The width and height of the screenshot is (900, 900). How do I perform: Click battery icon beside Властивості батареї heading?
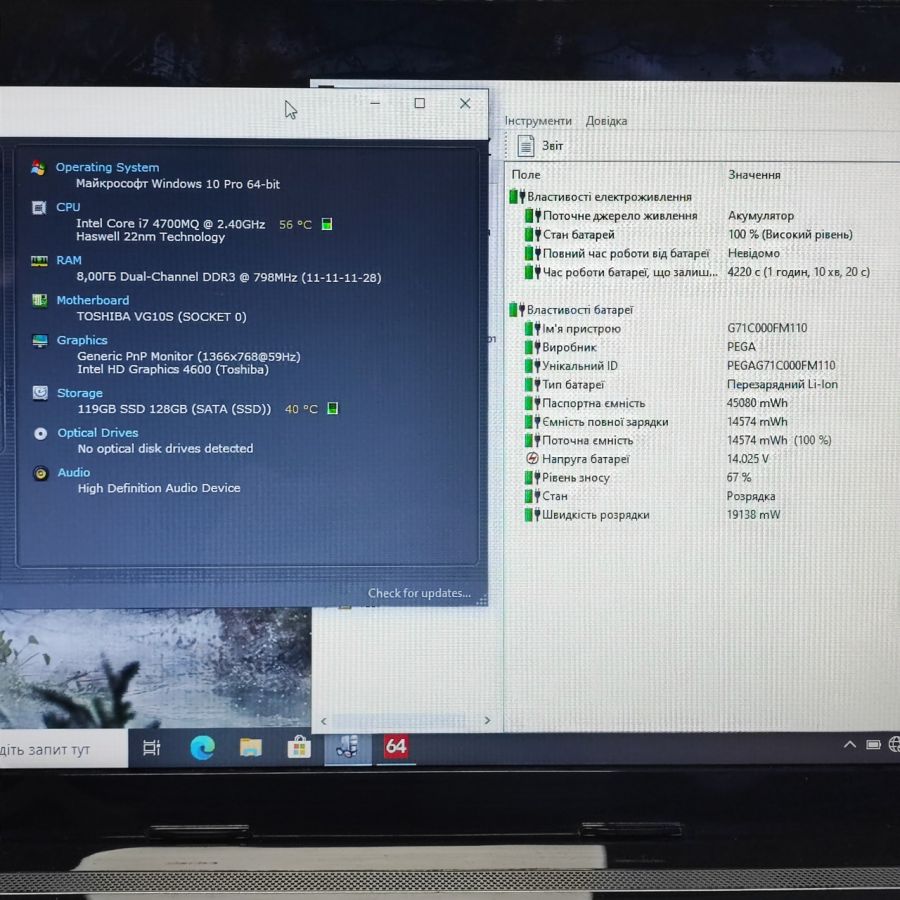tap(517, 310)
